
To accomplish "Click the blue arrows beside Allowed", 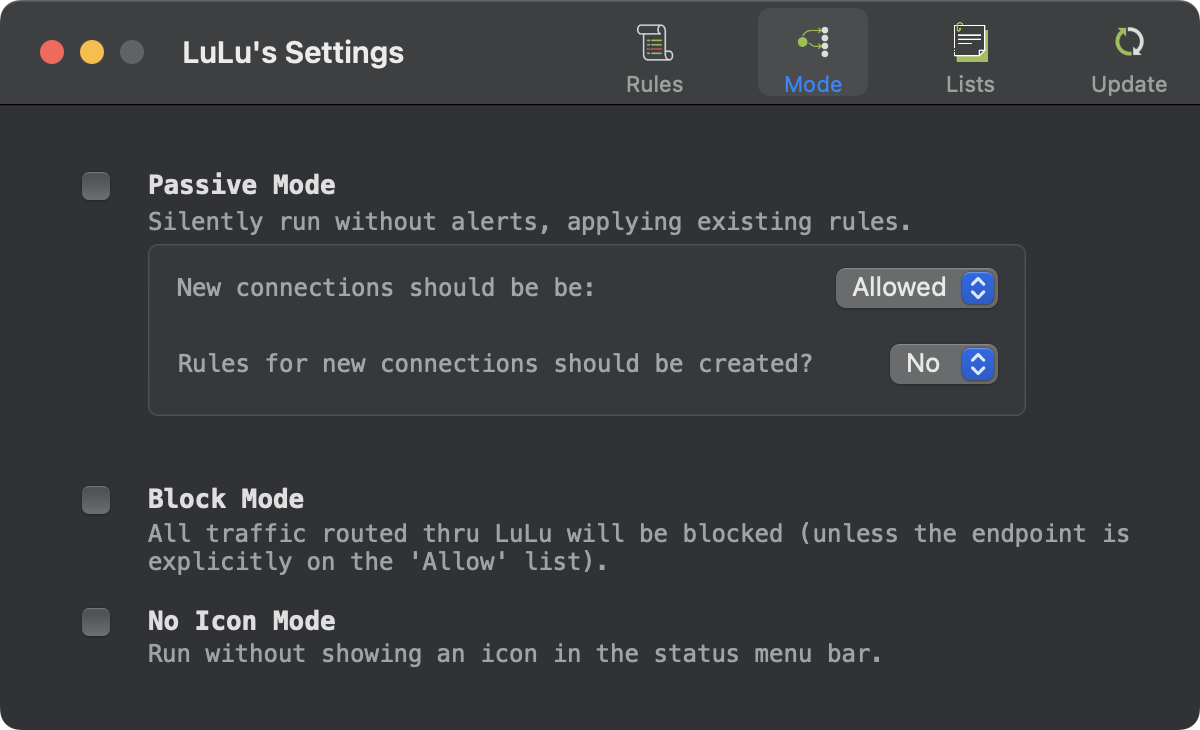I will pos(978,288).
